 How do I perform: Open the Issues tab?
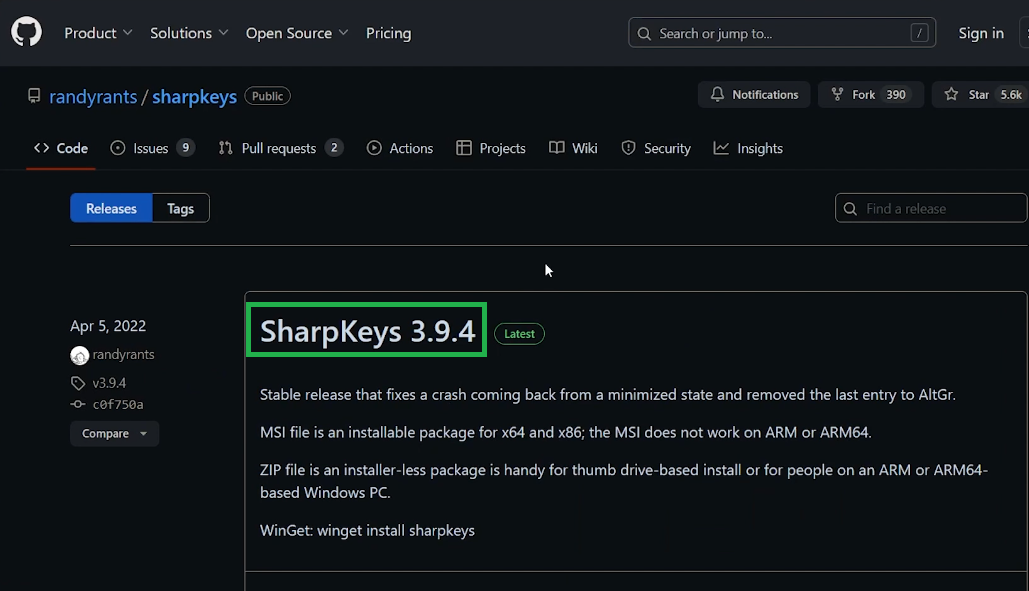(152, 148)
